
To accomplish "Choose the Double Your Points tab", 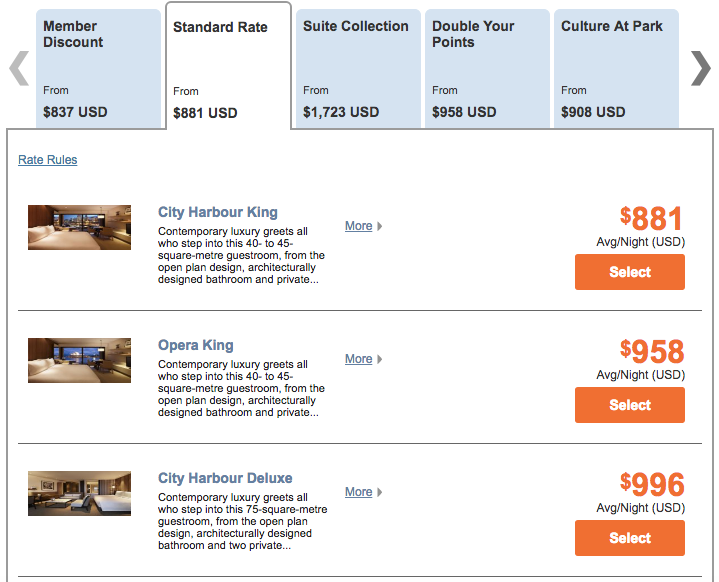I will [487, 69].
